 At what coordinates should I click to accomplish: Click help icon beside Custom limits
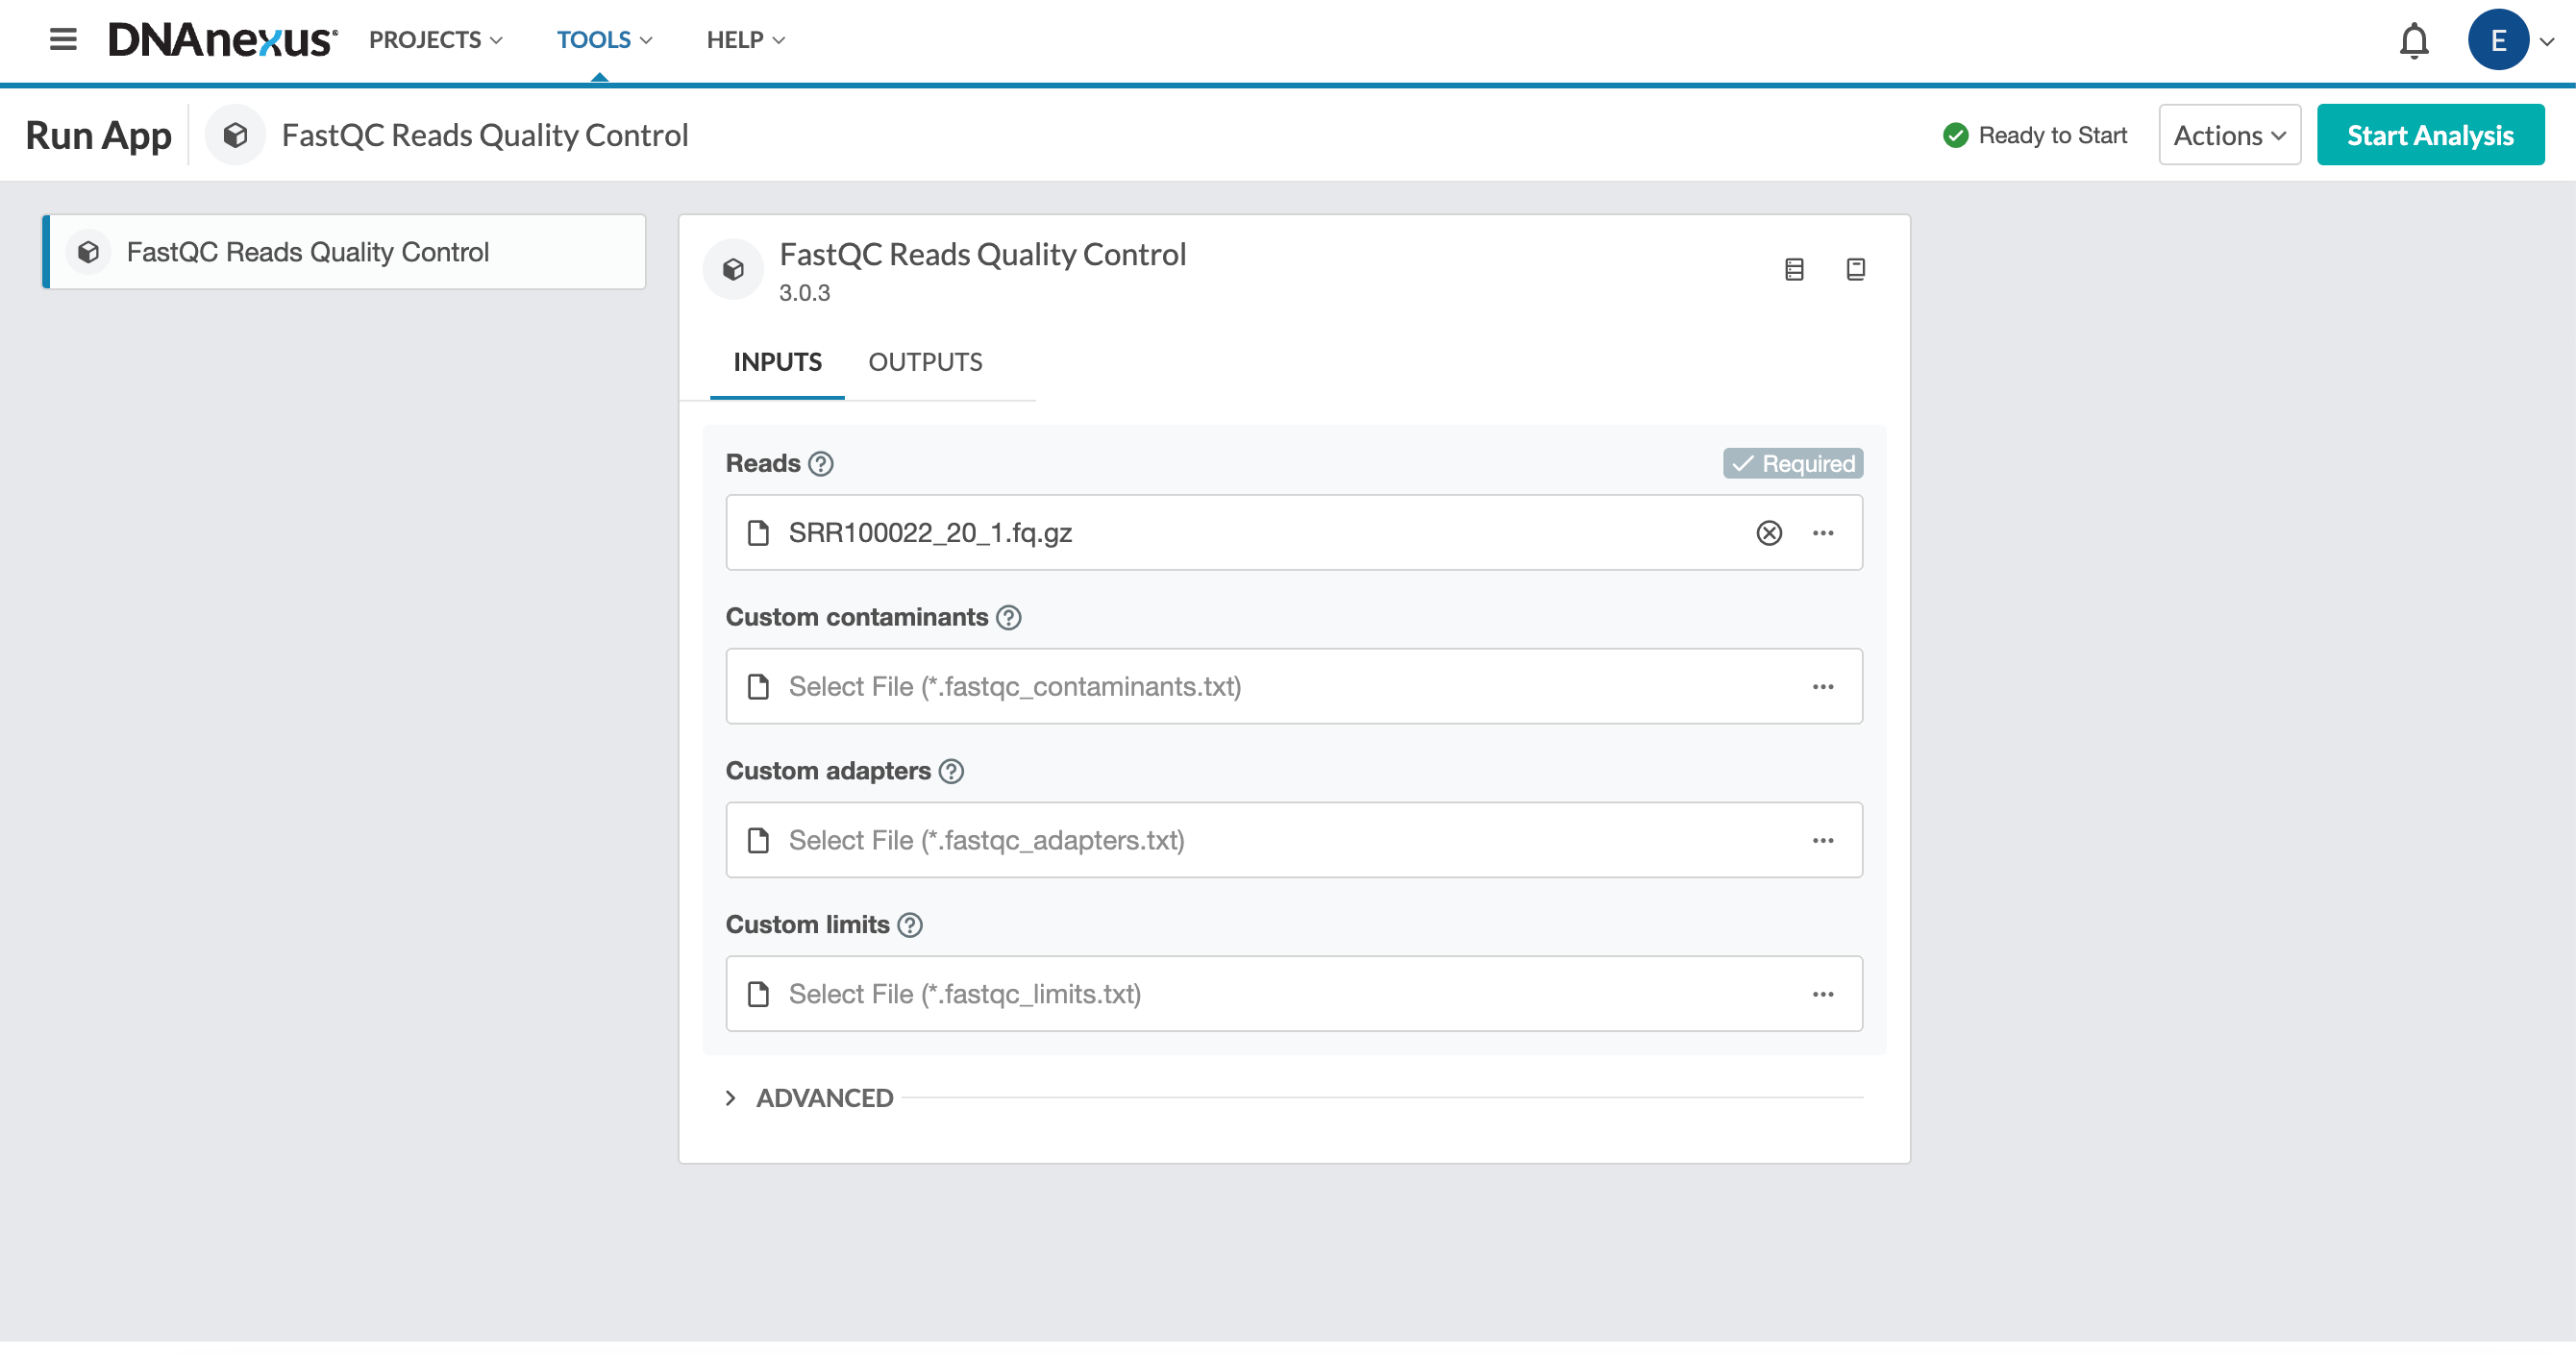coord(910,925)
